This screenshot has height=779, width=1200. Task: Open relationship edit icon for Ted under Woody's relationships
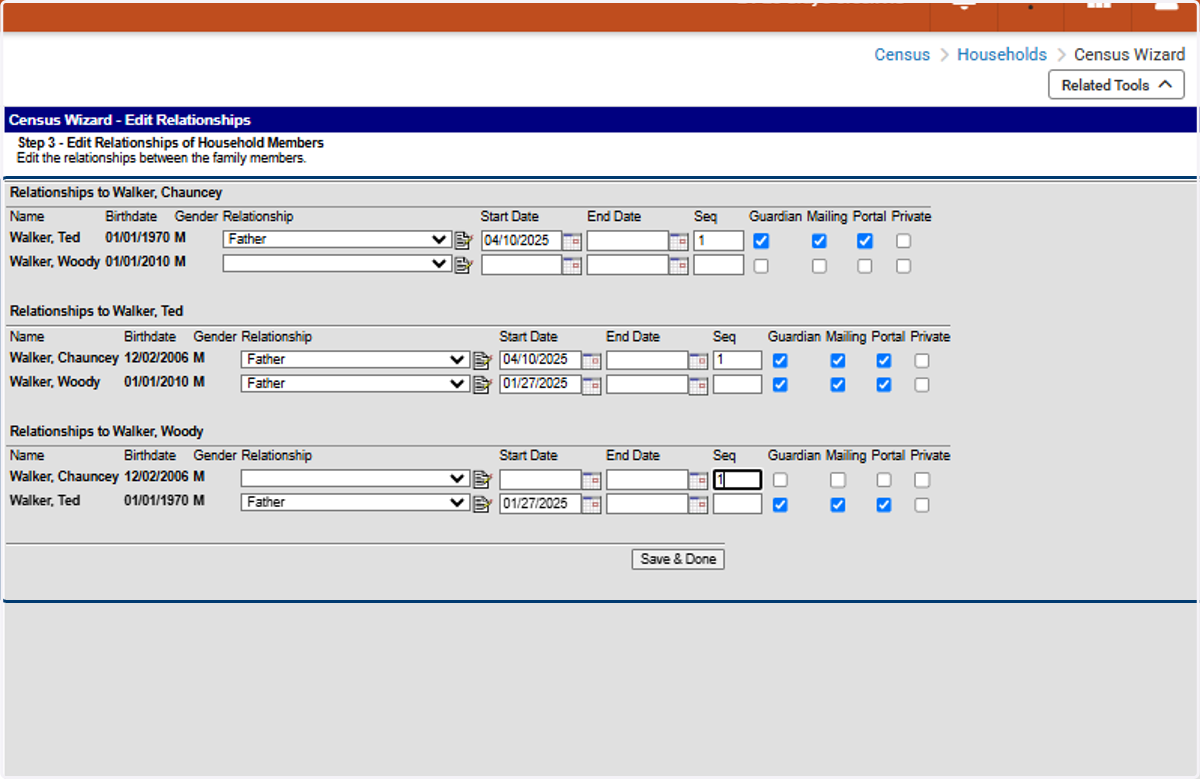pyautogui.click(x=482, y=503)
